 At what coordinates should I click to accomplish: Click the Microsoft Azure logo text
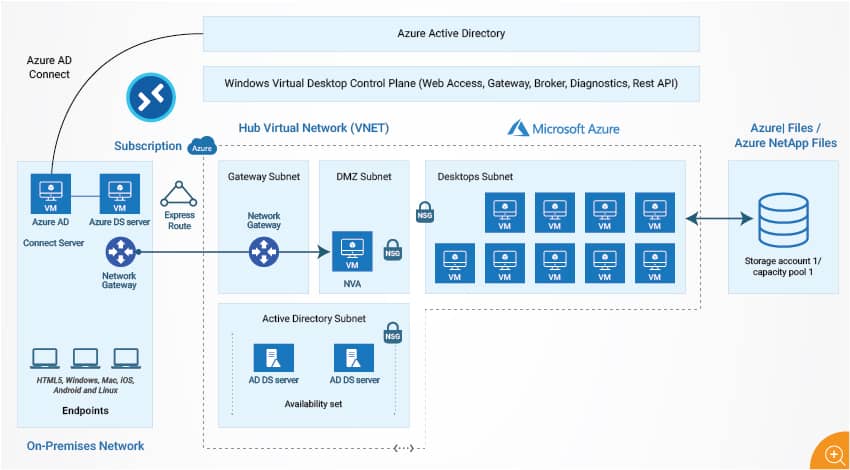tap(563, 128)
